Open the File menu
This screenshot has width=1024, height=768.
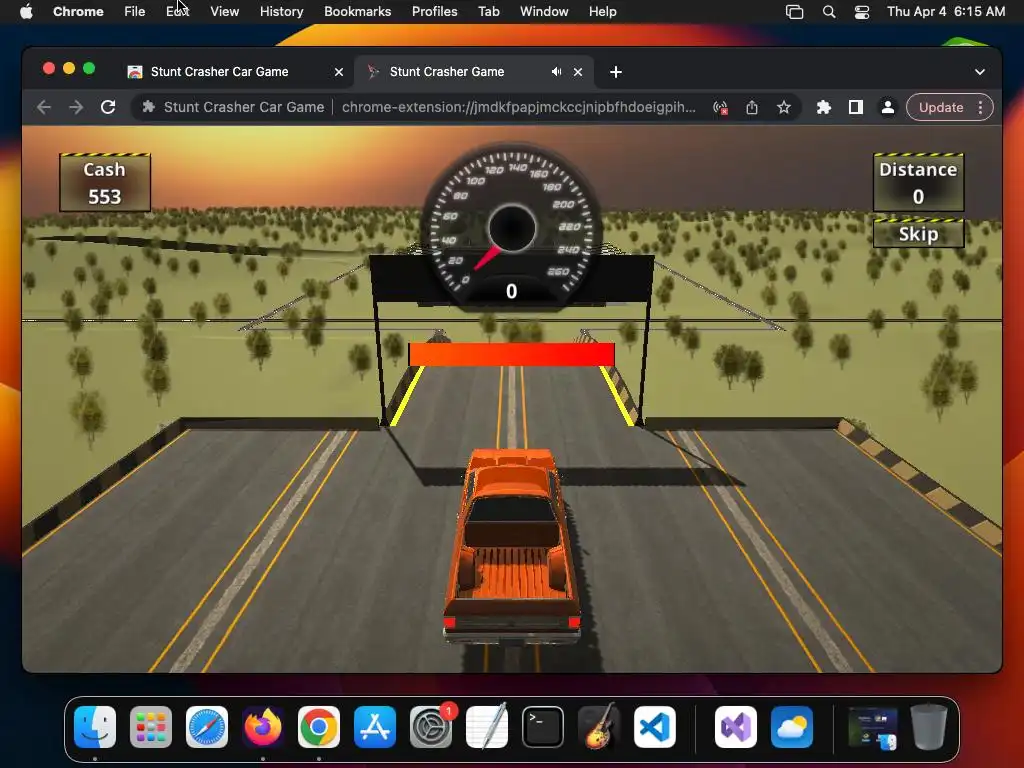tap(135, 12)
